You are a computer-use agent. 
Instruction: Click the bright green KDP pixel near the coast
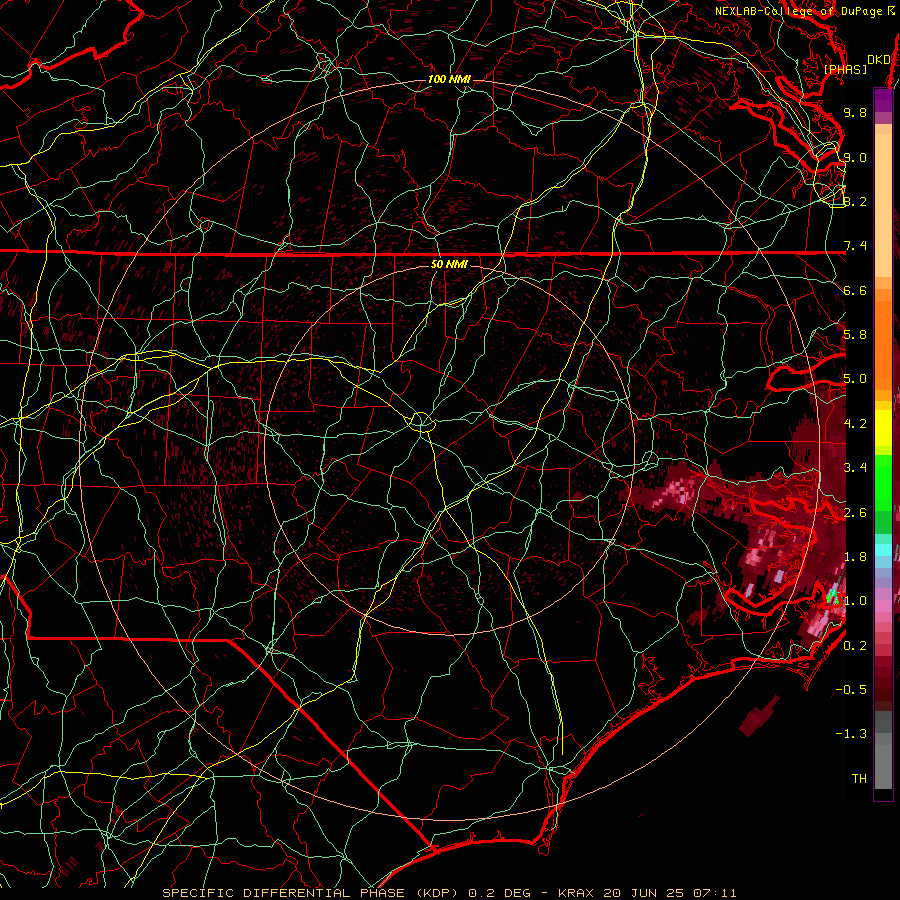pyautogui.click(x=831, y=596)
